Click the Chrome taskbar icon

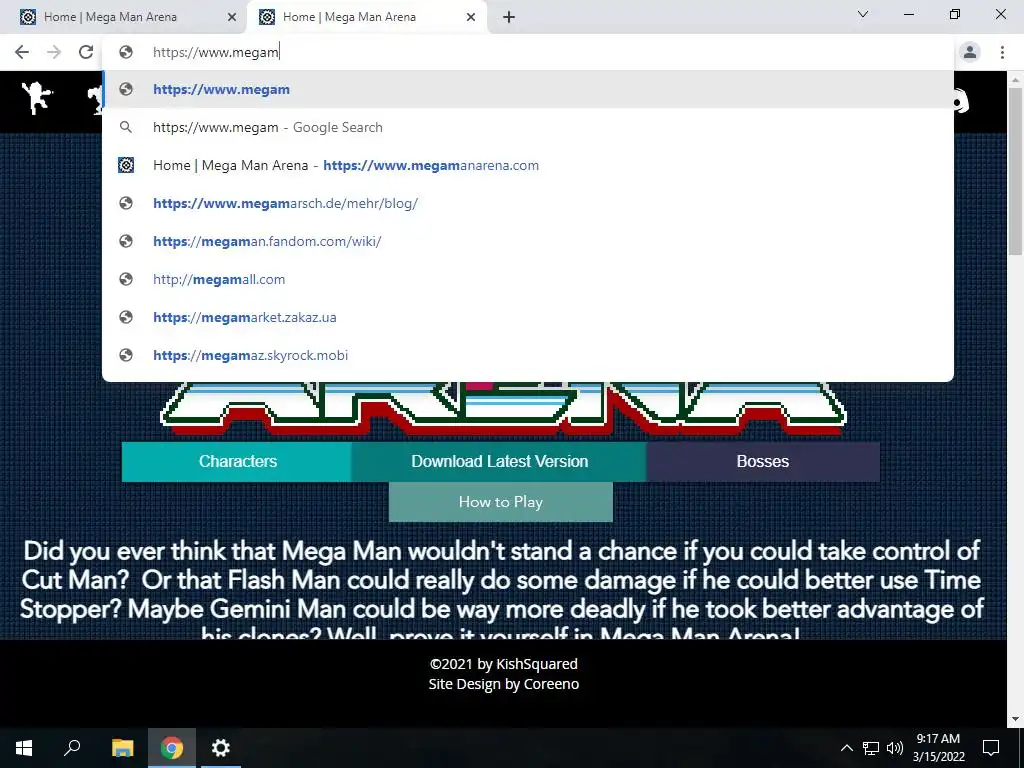coord(172,748)
